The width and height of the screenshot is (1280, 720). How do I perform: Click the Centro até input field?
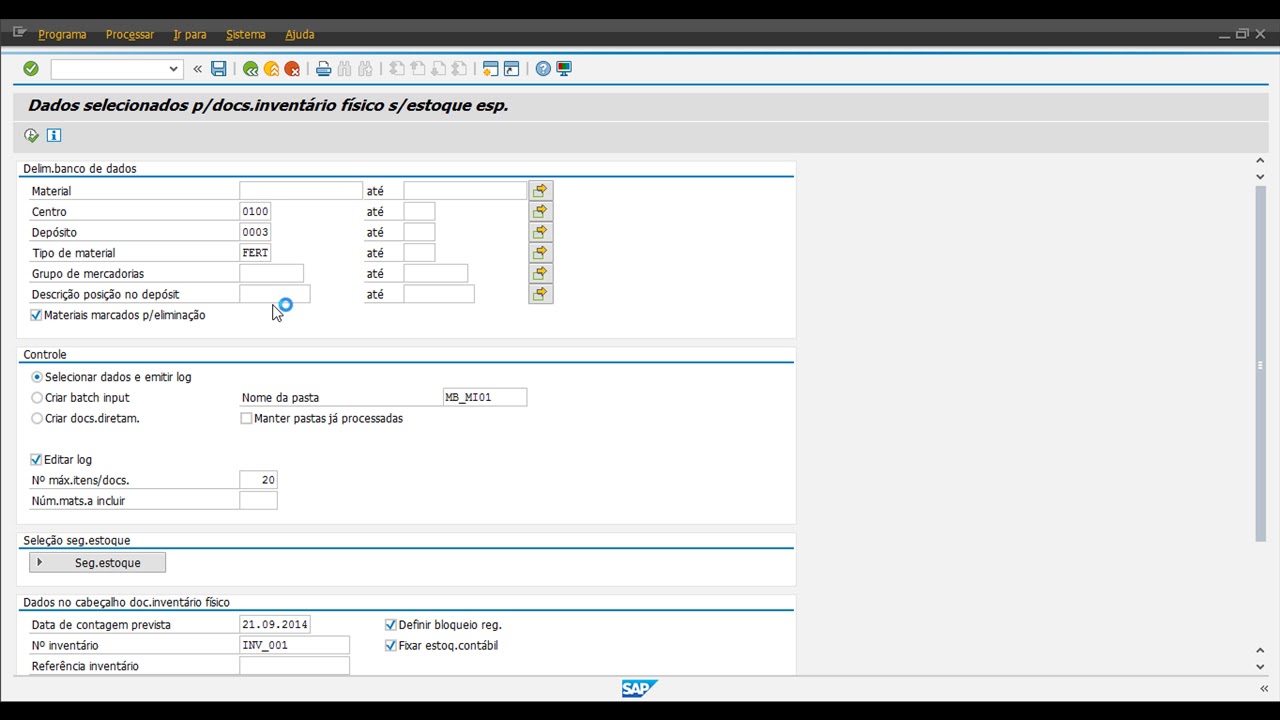pyautogui.click(x=419, y=211)
